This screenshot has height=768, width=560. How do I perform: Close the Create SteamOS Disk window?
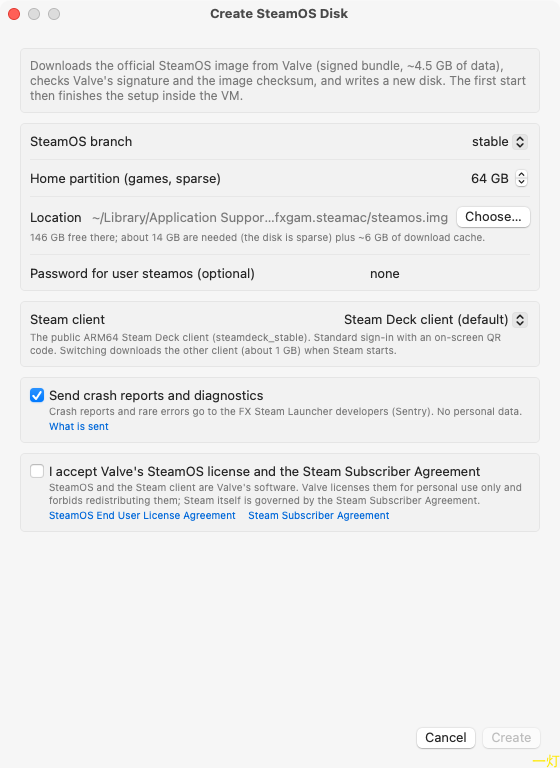pos(14,14)
